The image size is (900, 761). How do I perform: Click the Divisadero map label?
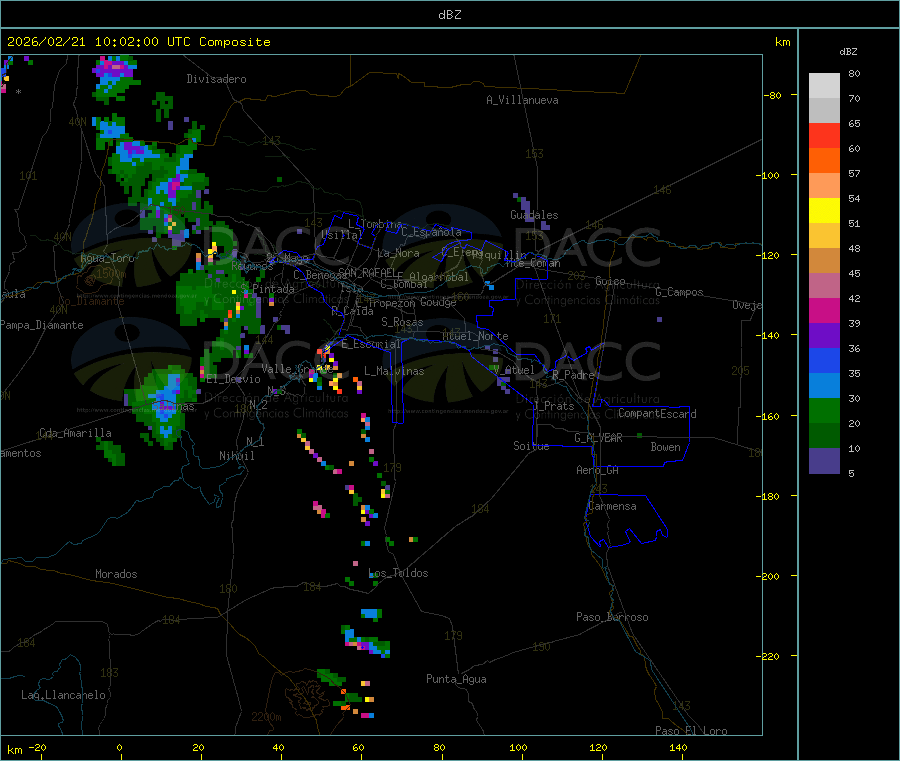(x=216, y=79)
